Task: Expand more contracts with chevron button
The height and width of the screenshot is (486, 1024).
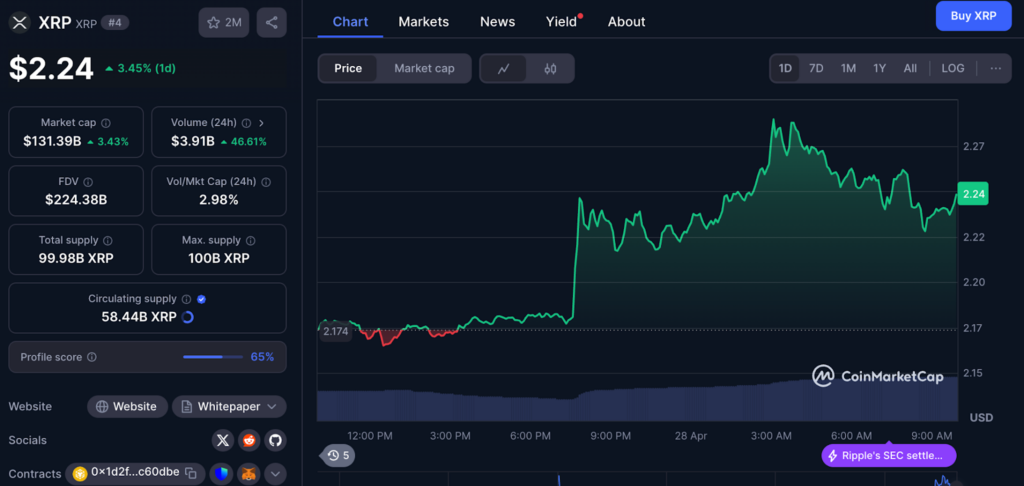Action: [x=274, y=473]
